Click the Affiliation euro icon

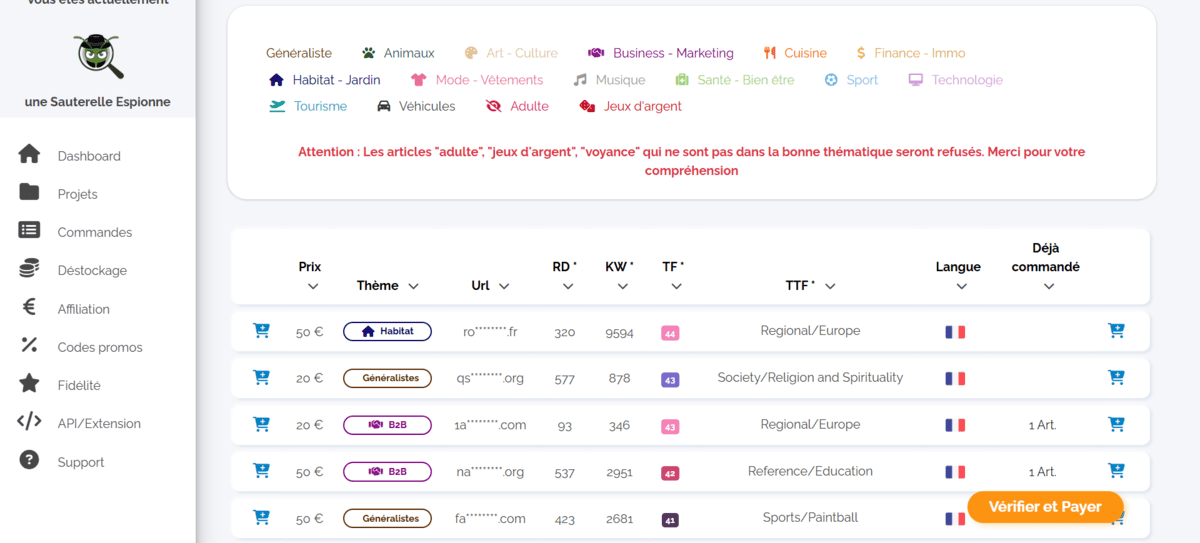[x=29, y=308]
